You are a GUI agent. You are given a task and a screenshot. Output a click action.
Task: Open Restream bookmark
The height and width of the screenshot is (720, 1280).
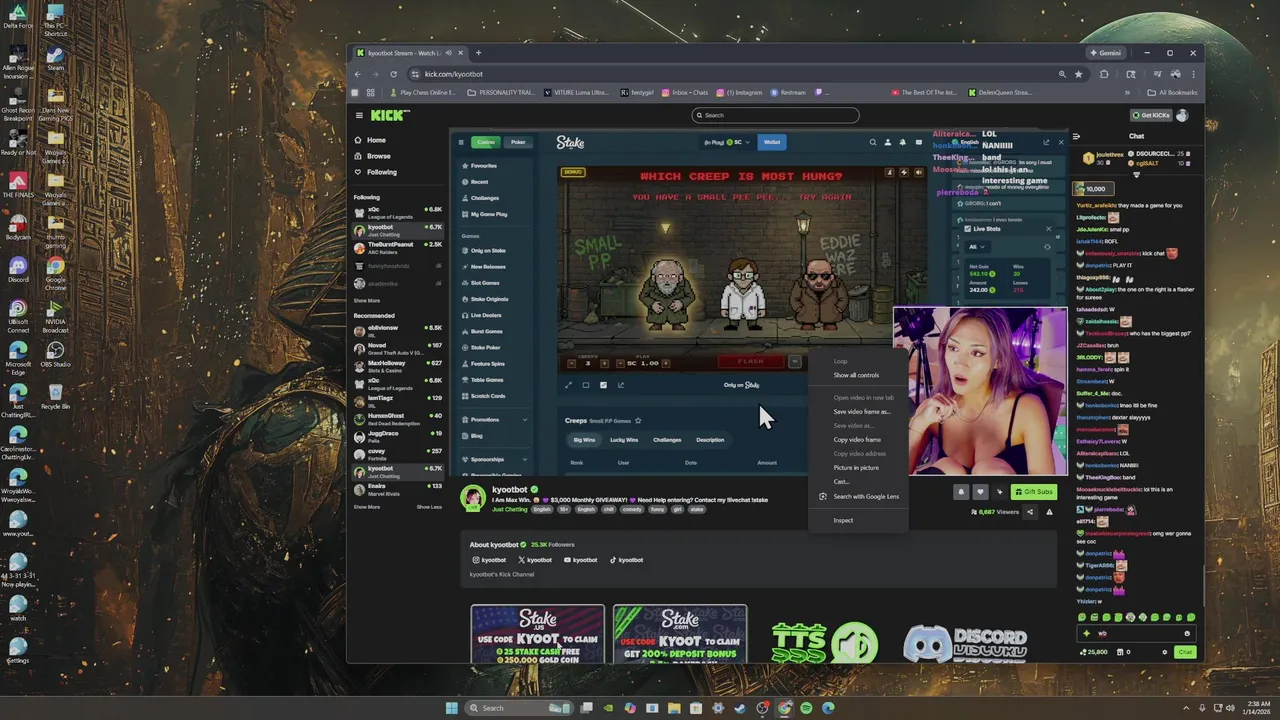click(788, 92)
